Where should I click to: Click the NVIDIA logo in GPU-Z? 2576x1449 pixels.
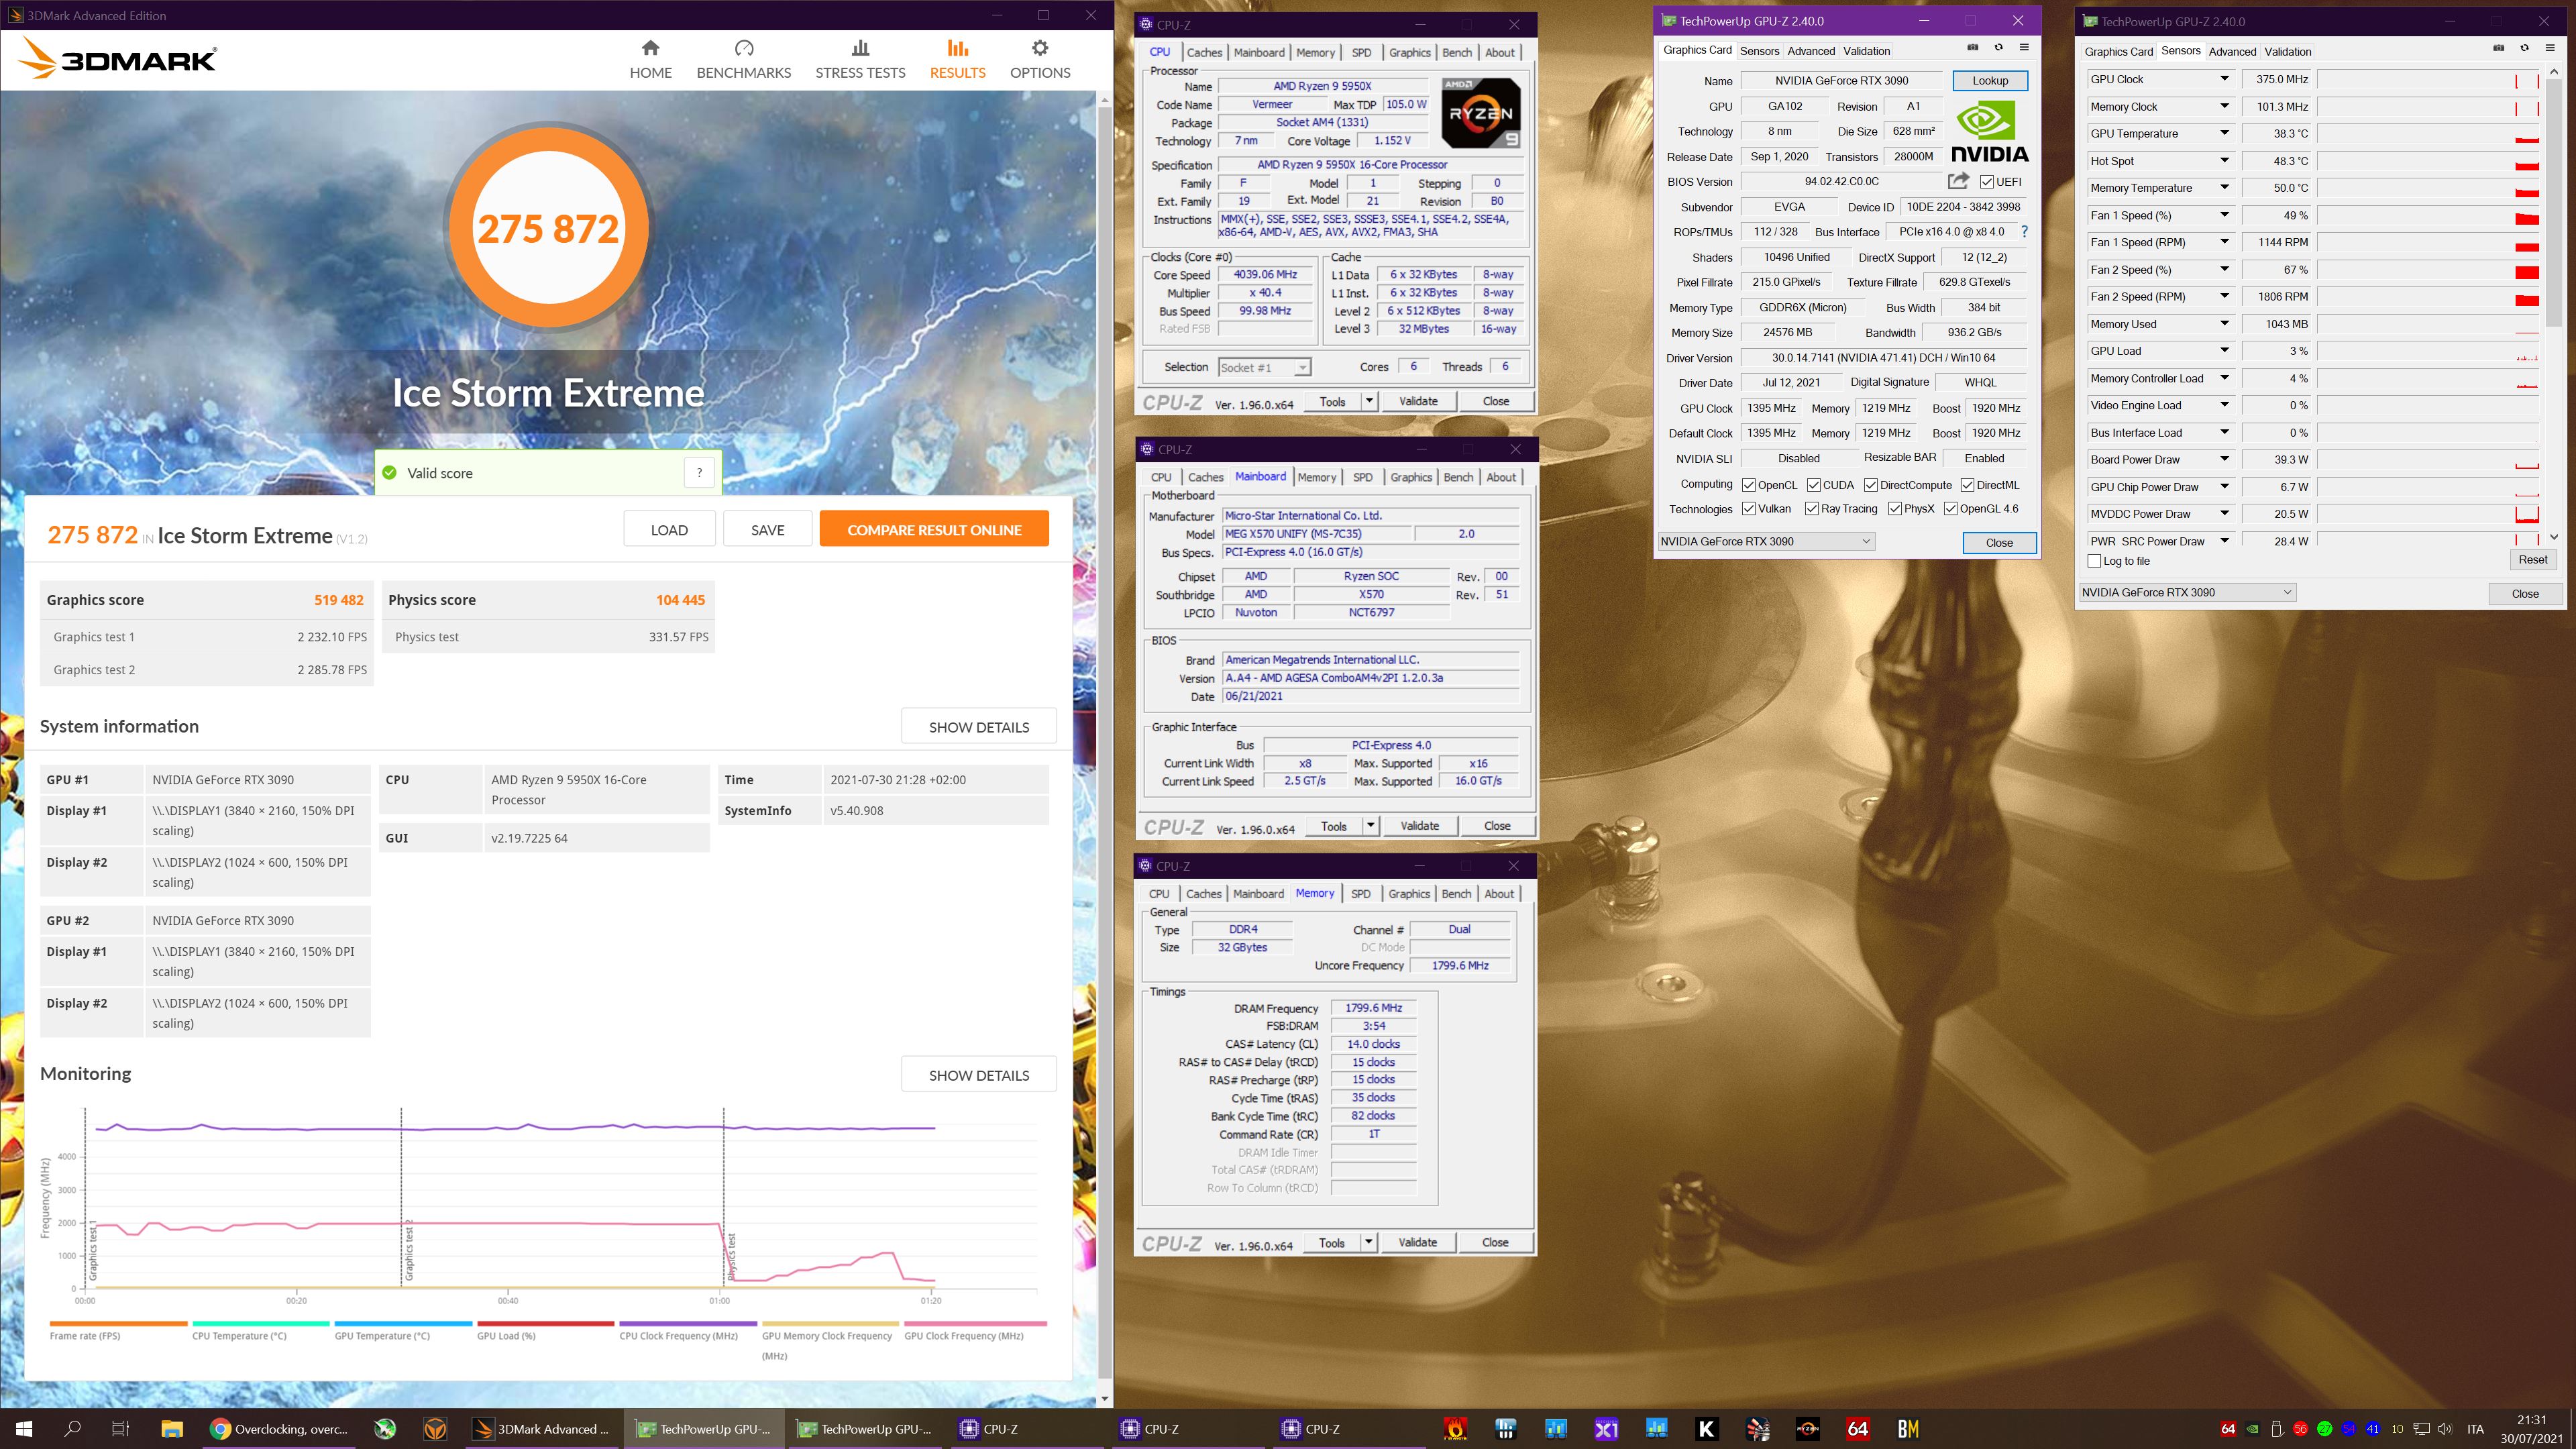1989,132
